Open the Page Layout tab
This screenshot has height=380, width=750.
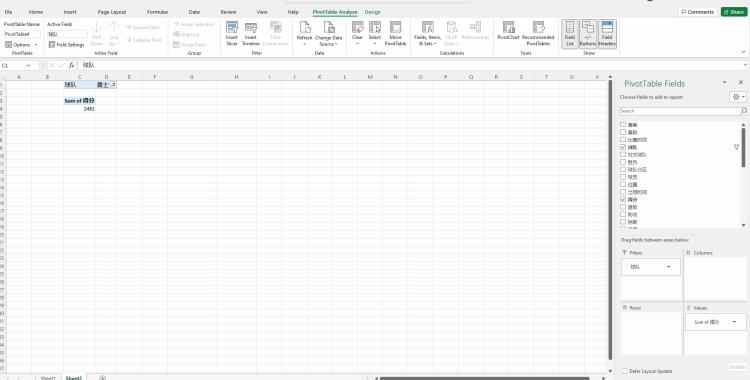point(111,12)
